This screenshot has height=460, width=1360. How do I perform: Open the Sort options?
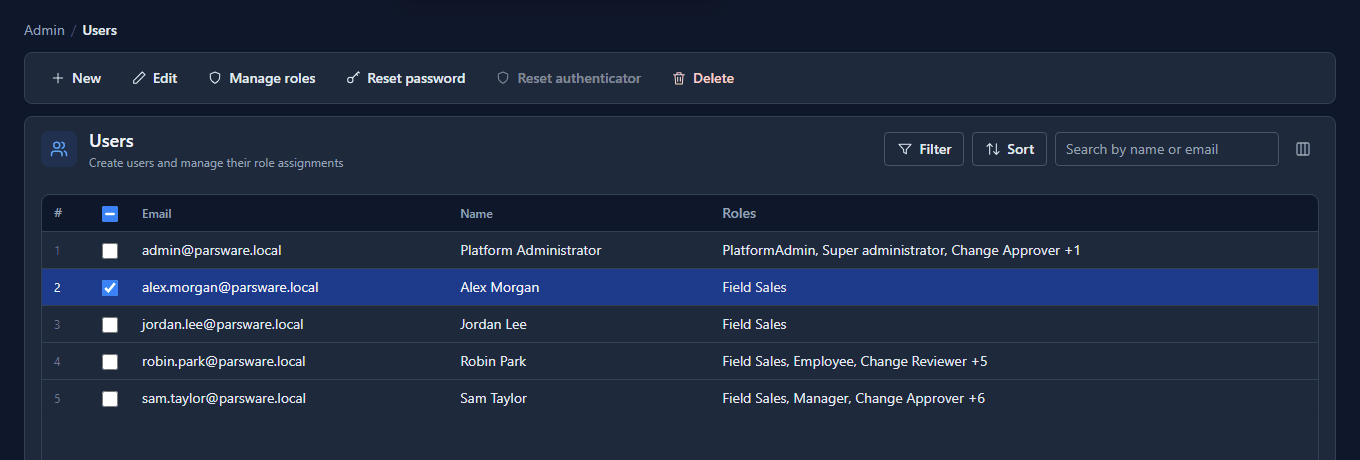click(1009, 149)
